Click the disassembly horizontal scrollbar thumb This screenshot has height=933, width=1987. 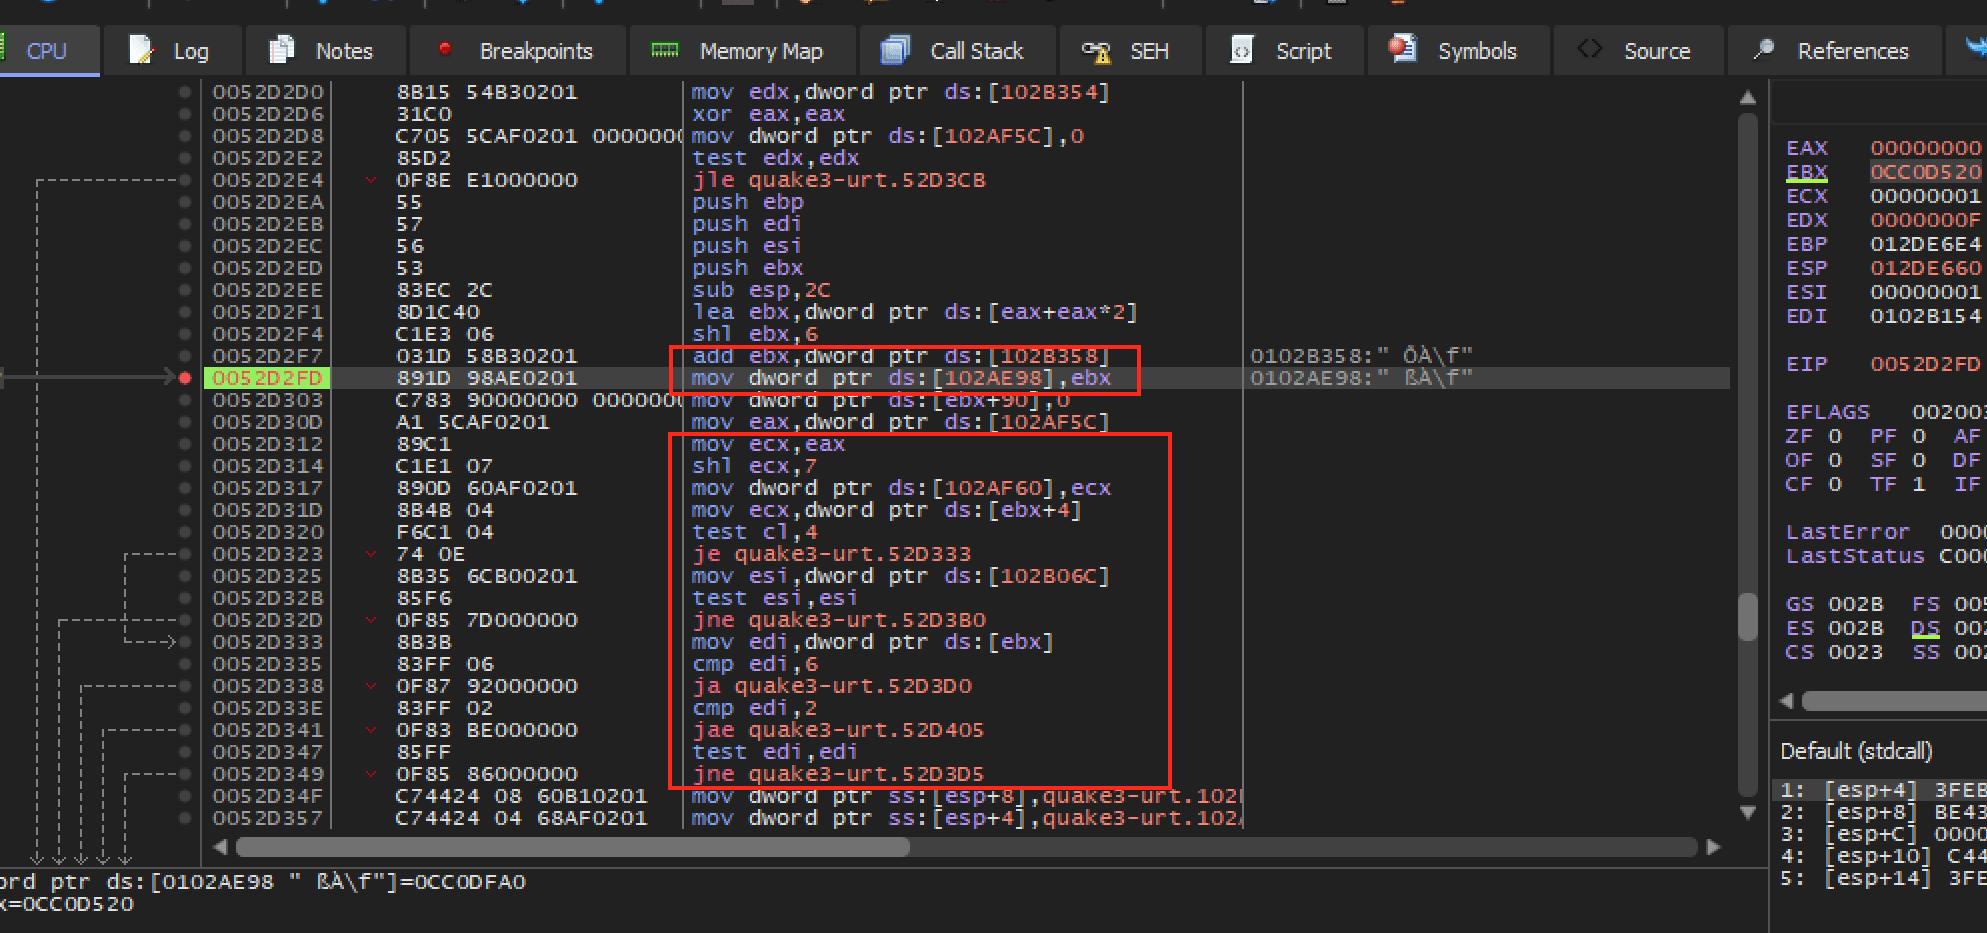coord(573,847)
